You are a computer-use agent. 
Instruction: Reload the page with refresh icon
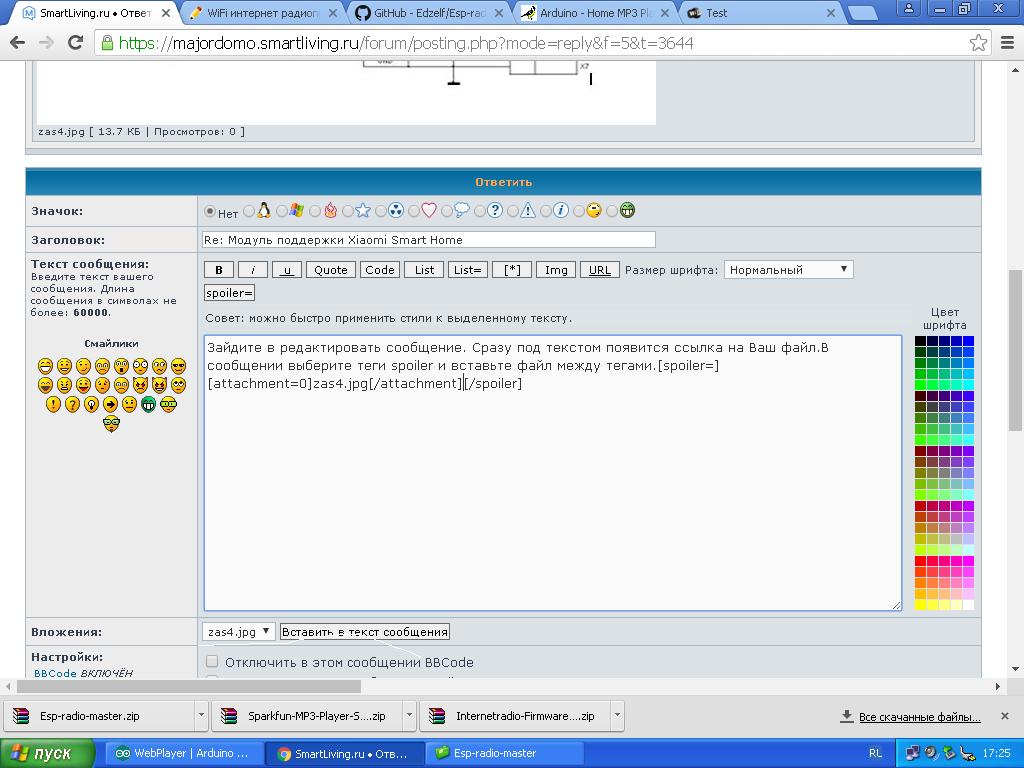(76, 43)
